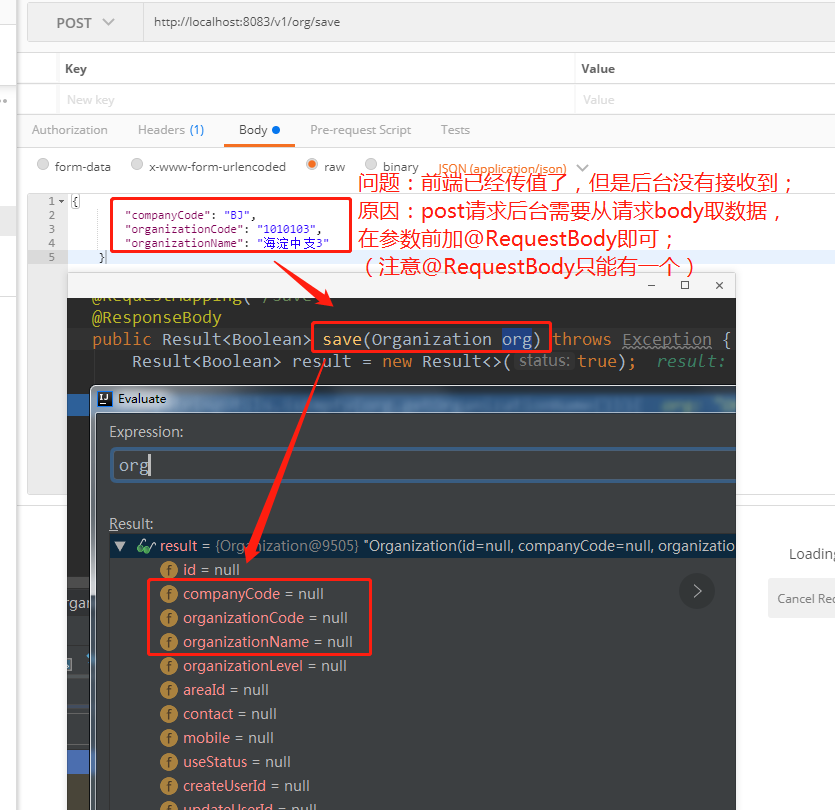Select the Body tab

[259, 130]
